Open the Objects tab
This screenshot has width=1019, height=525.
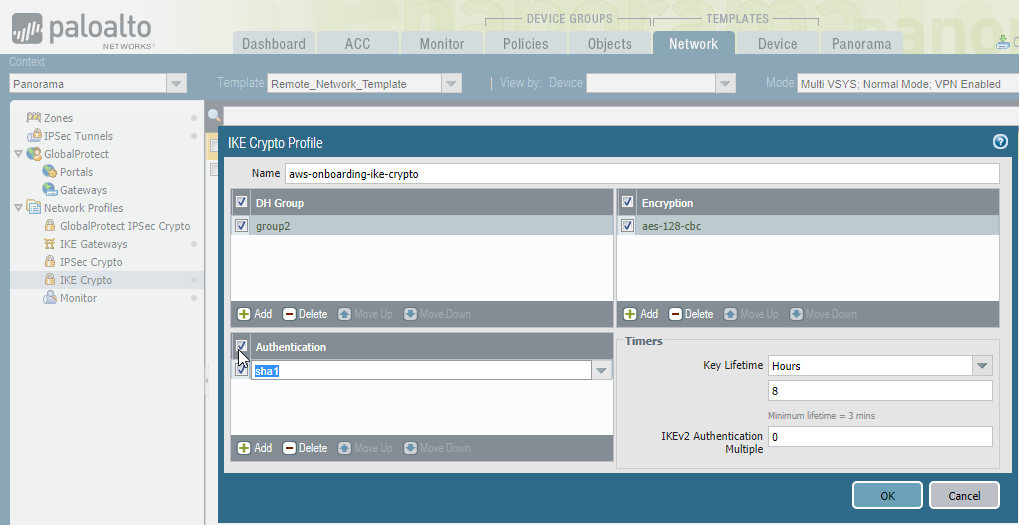point(610,44)
